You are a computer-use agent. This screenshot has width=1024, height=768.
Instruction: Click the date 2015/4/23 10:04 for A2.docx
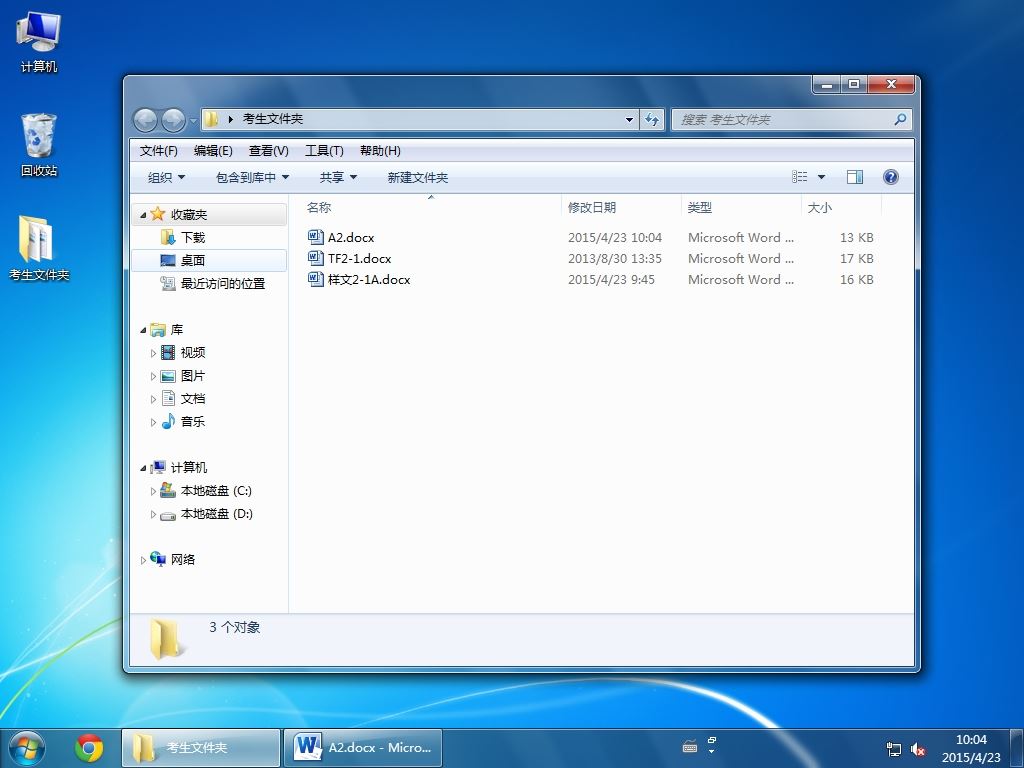615,237
